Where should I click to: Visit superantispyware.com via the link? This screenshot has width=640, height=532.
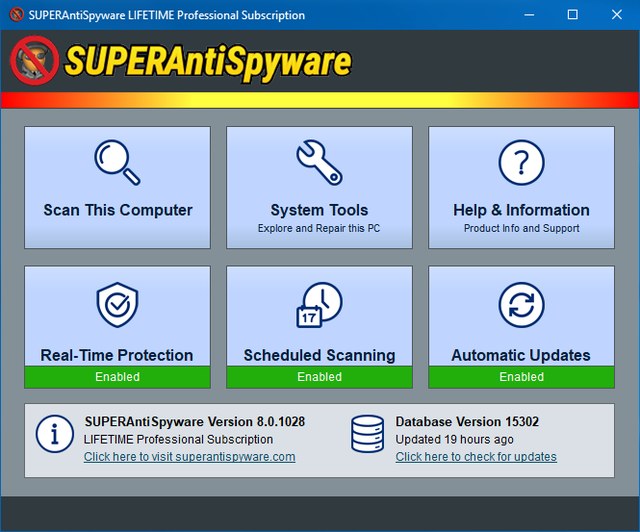pos(189,457)
